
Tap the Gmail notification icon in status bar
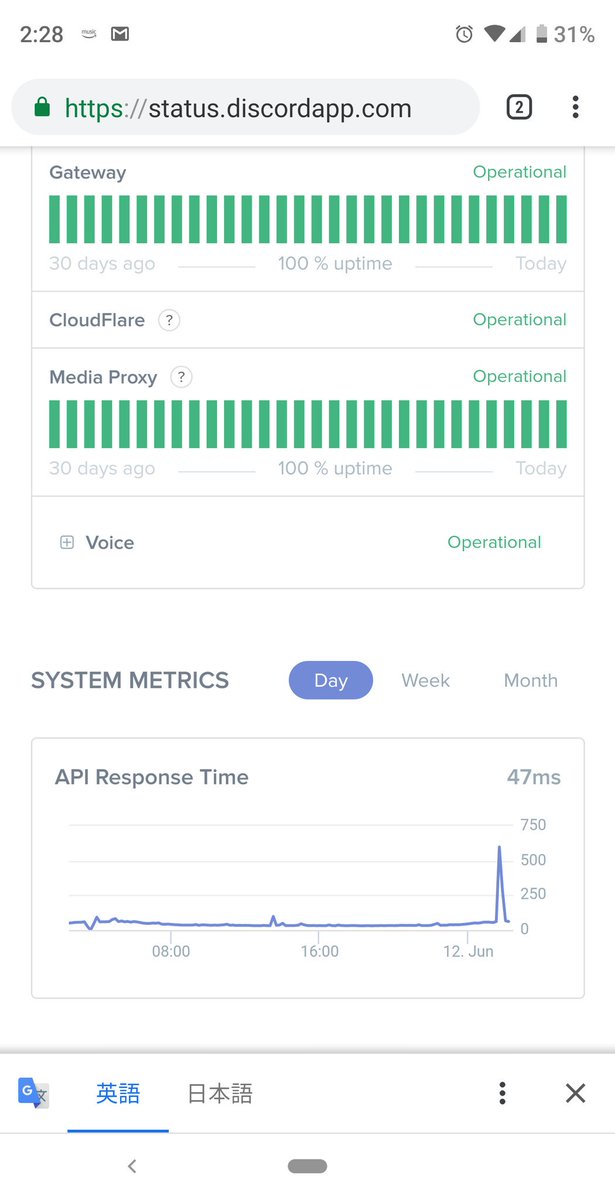coord(120,34)
